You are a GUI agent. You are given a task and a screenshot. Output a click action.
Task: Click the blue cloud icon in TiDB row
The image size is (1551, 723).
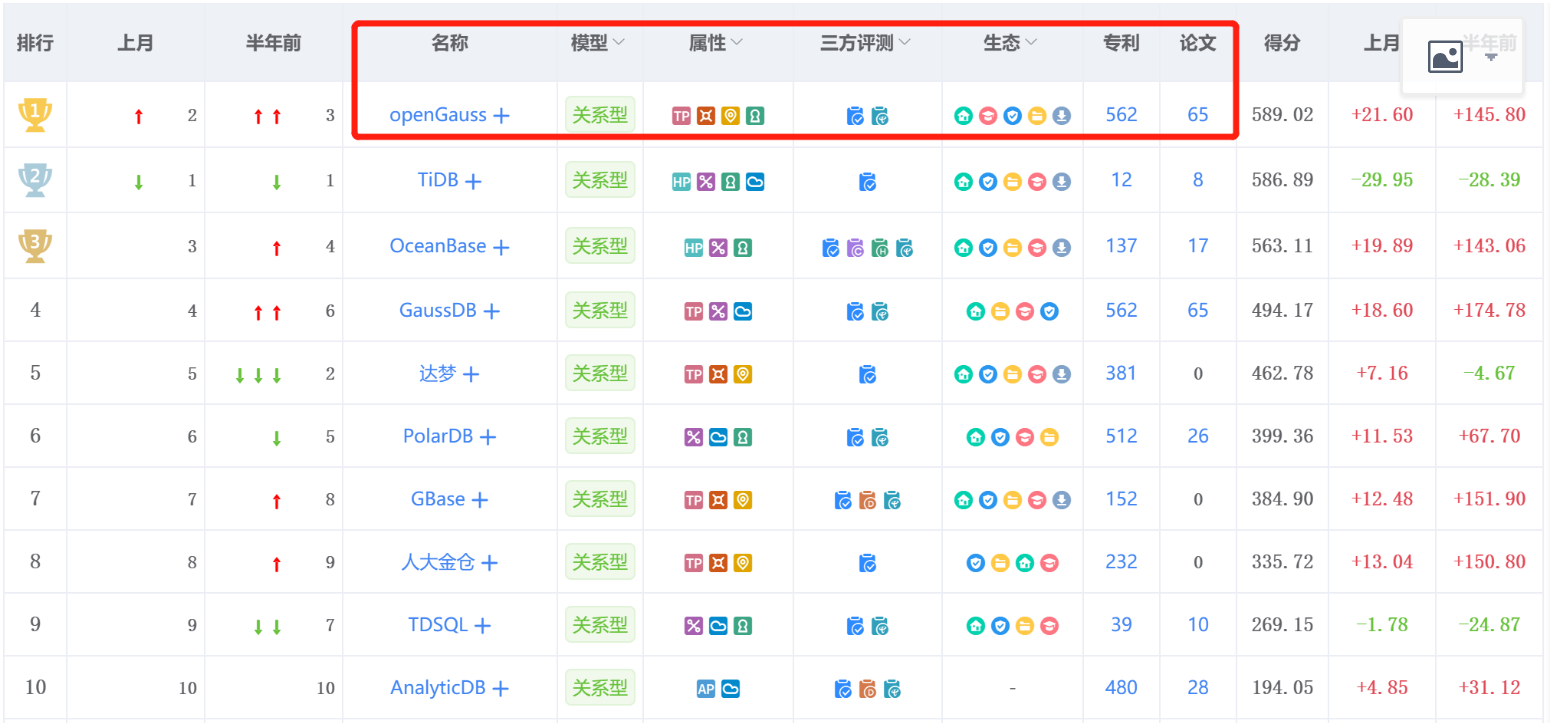point(755,182)
